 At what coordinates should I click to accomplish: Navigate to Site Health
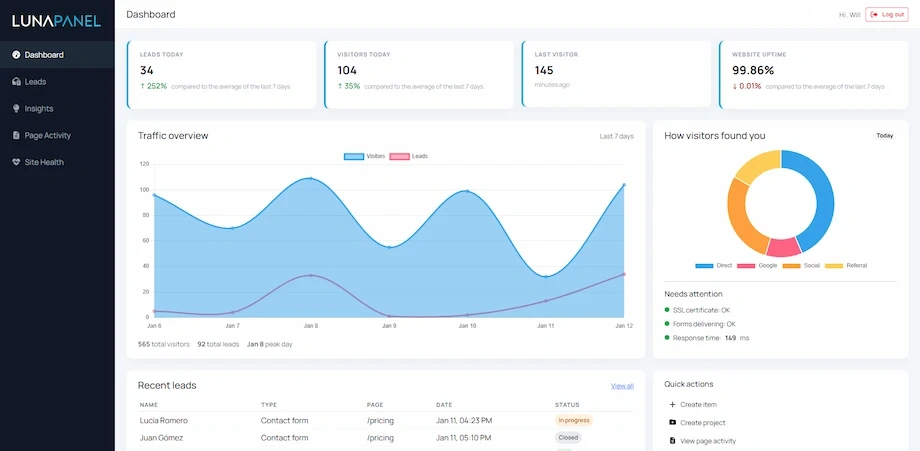[x=57, y=162]
